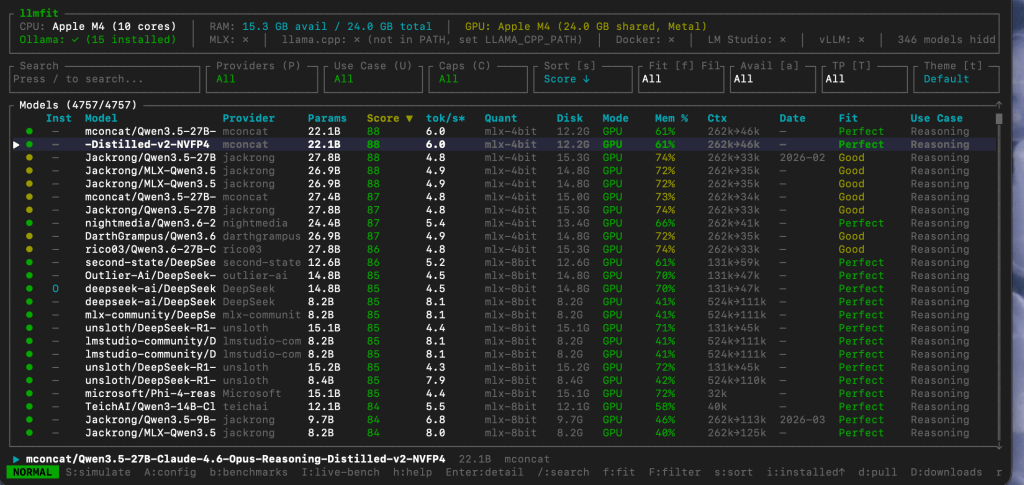The image size is (1024, 485).
Task: Open the Avail [a] filter
Action: 773,79
